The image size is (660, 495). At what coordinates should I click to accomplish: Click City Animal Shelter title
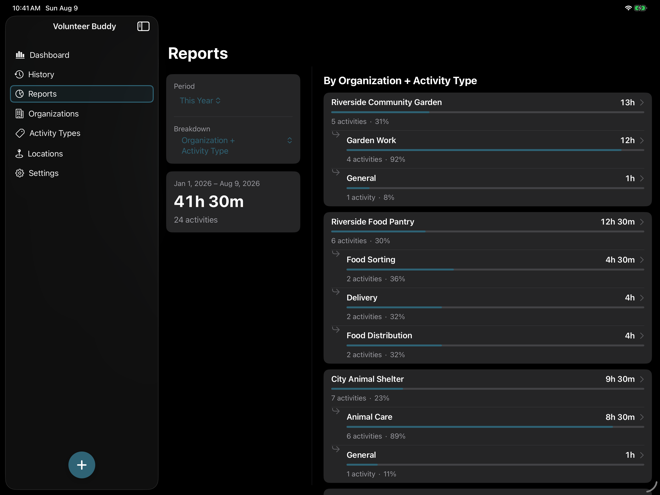tap(367, 379)
